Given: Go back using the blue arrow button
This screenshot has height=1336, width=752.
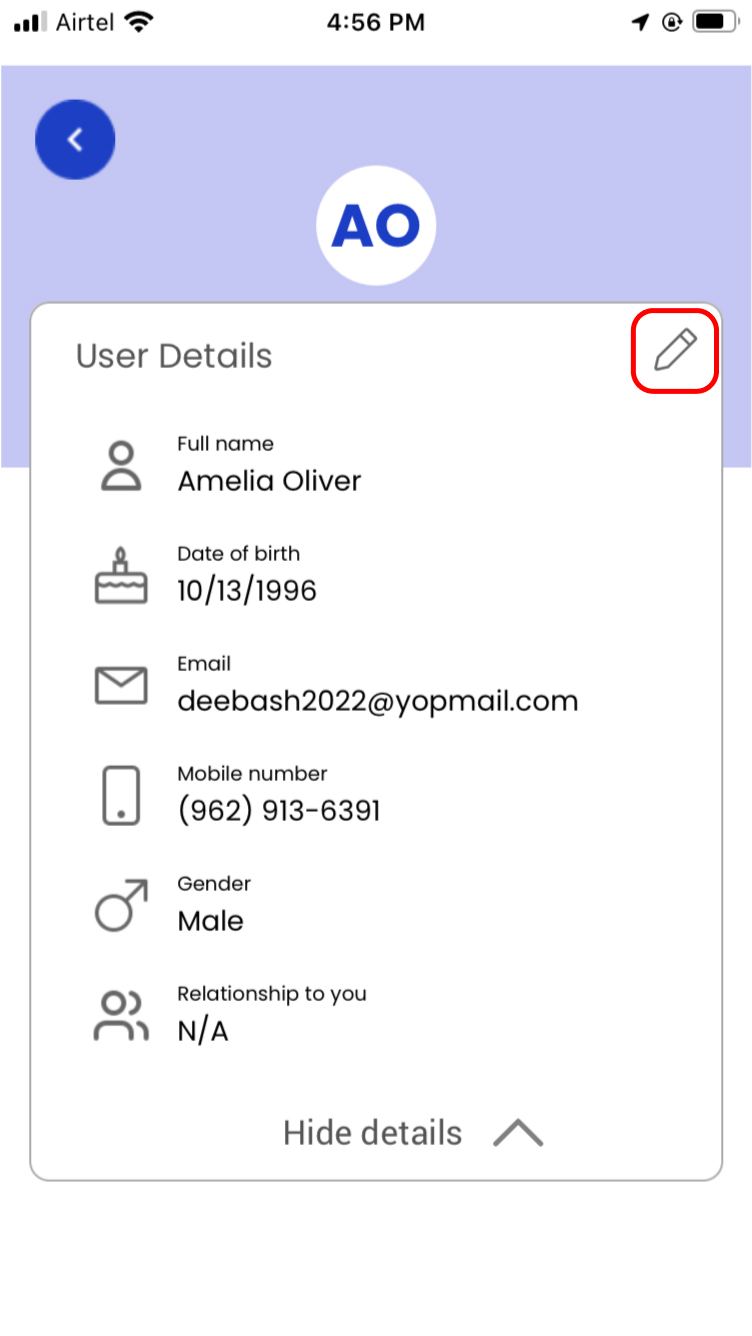Looking at the screenshot, I should pos(75,140).
